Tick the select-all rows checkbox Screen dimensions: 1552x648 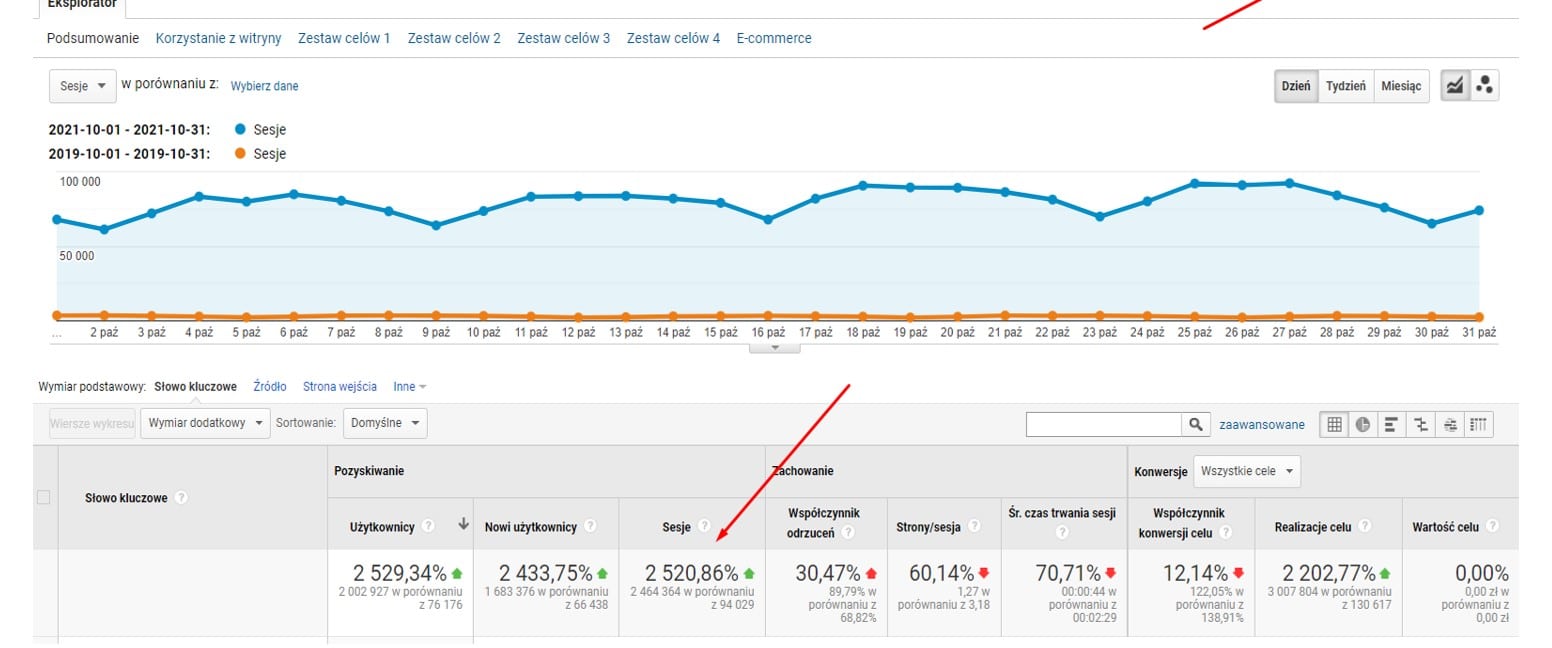coord(43,497)
